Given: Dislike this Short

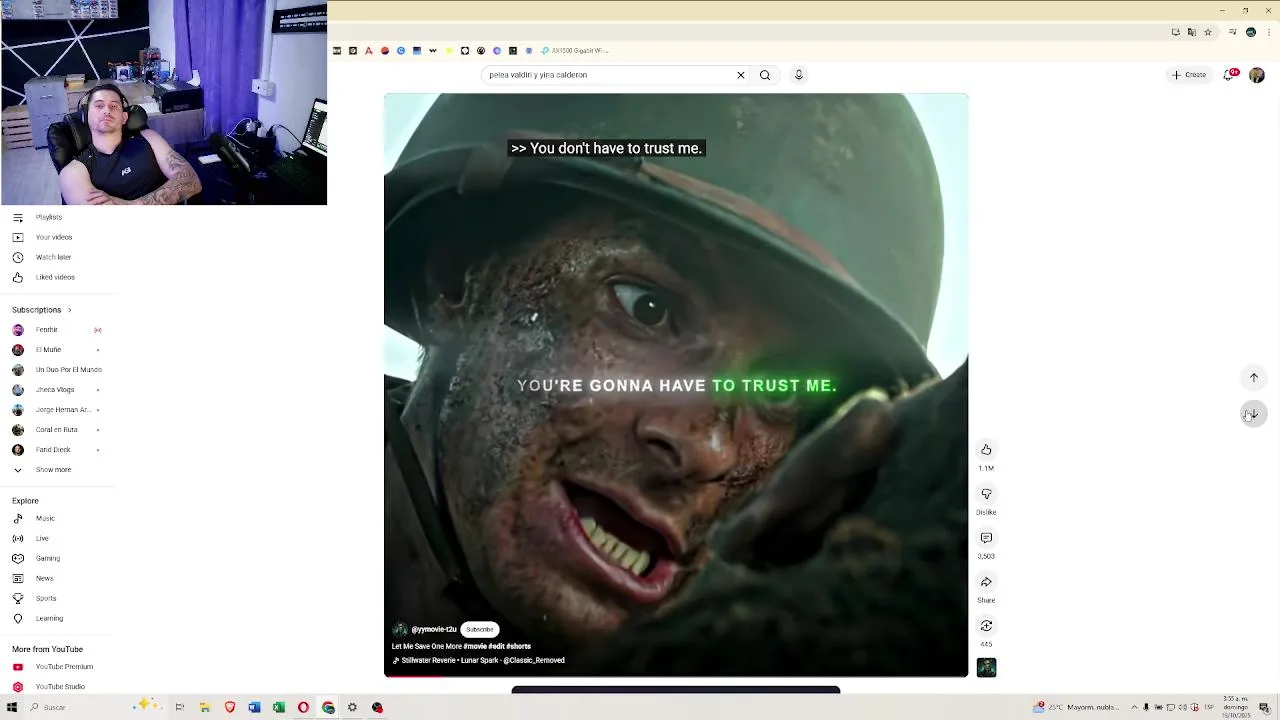Looking at the screenshot, I should pyautogui.click(x=986, y=494).
